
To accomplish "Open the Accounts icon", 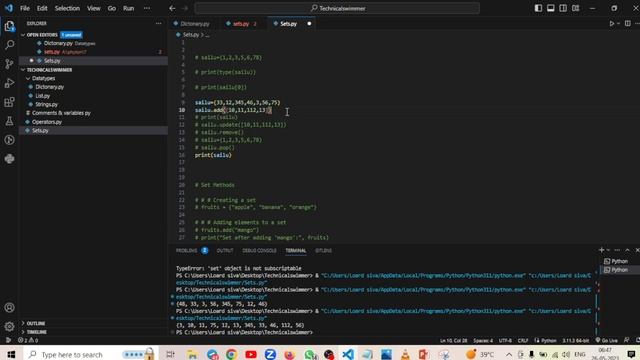I will pos(9,308).
